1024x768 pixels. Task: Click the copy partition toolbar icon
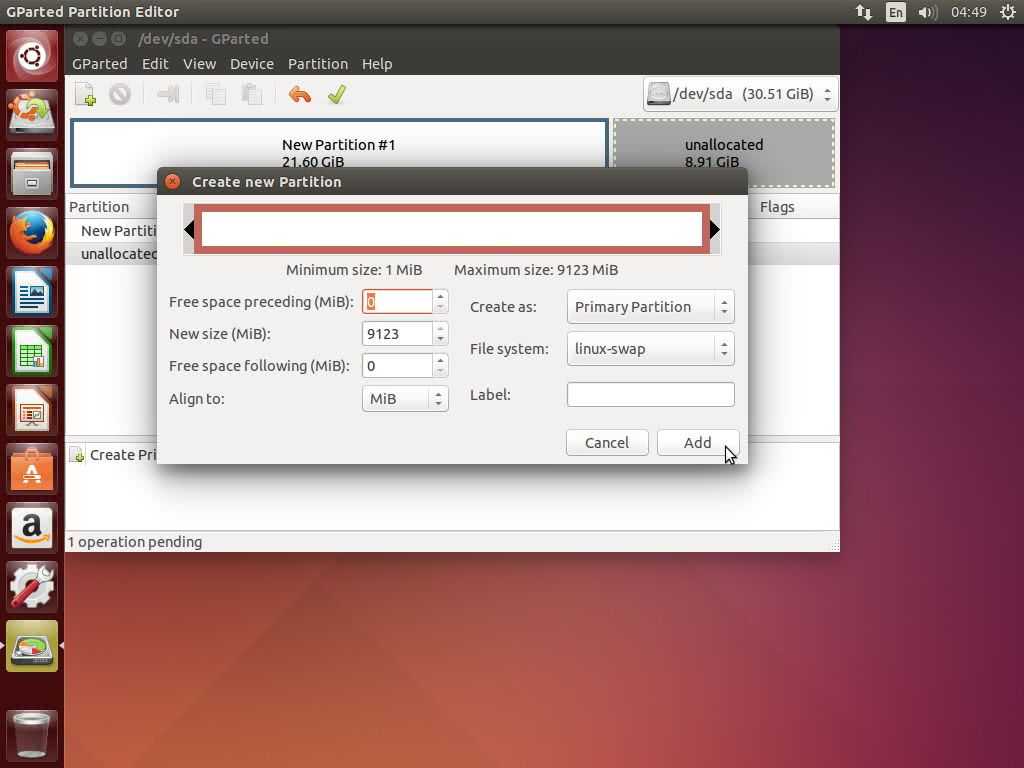[215, 95]
